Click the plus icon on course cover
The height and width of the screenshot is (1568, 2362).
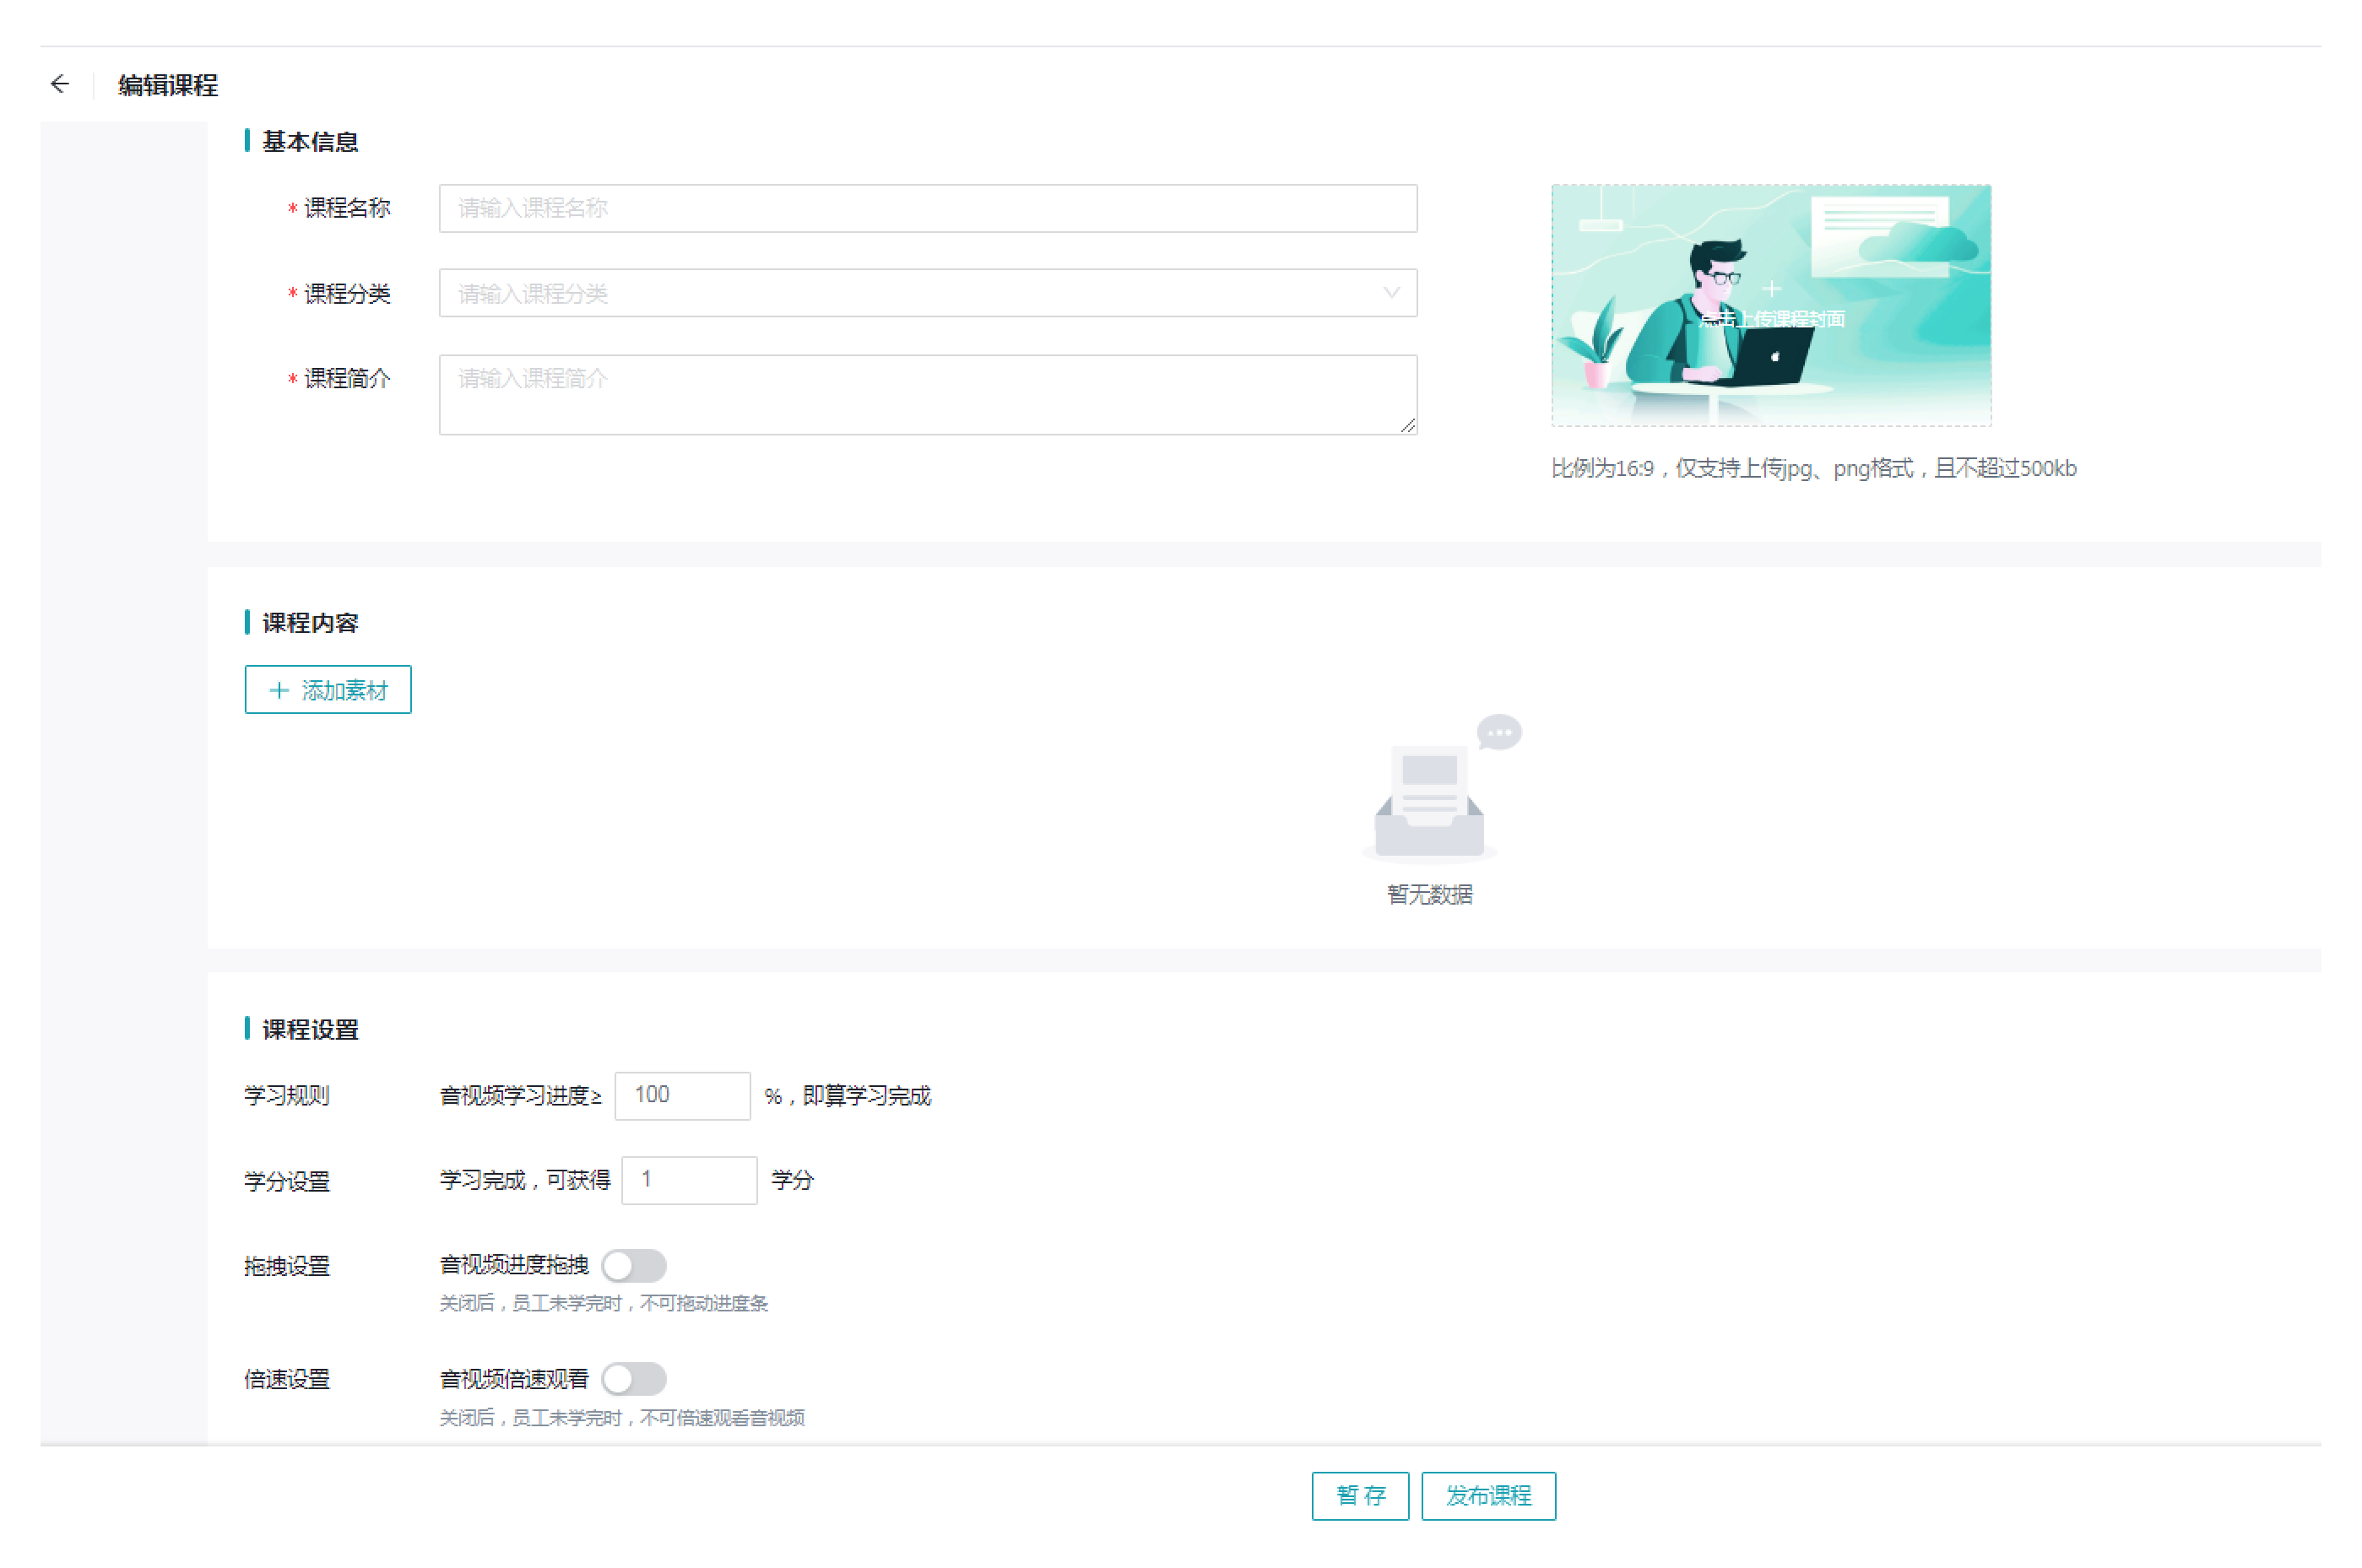pos(1771,289)
